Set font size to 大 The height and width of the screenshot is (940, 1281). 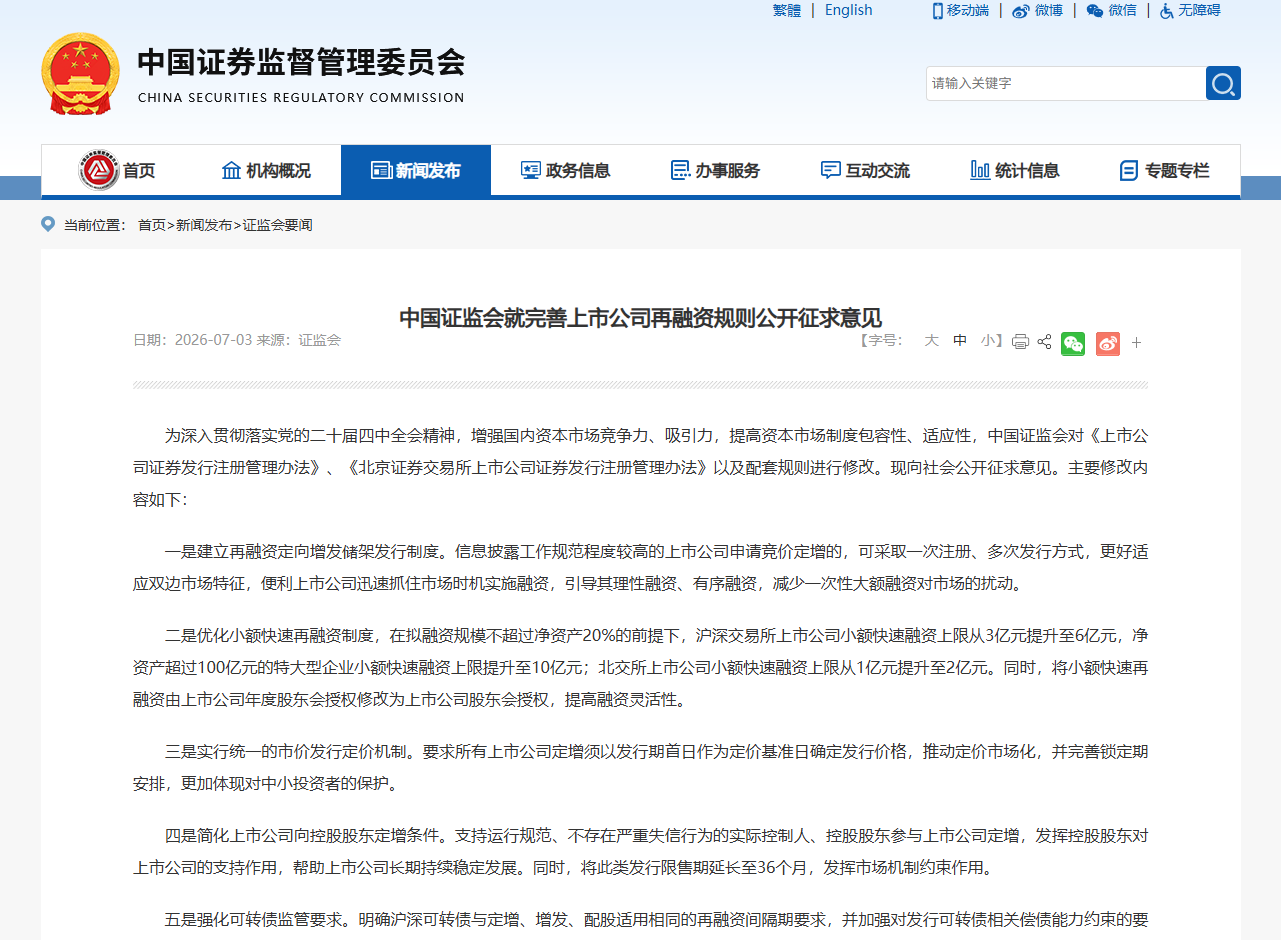(x=931, y=340)
